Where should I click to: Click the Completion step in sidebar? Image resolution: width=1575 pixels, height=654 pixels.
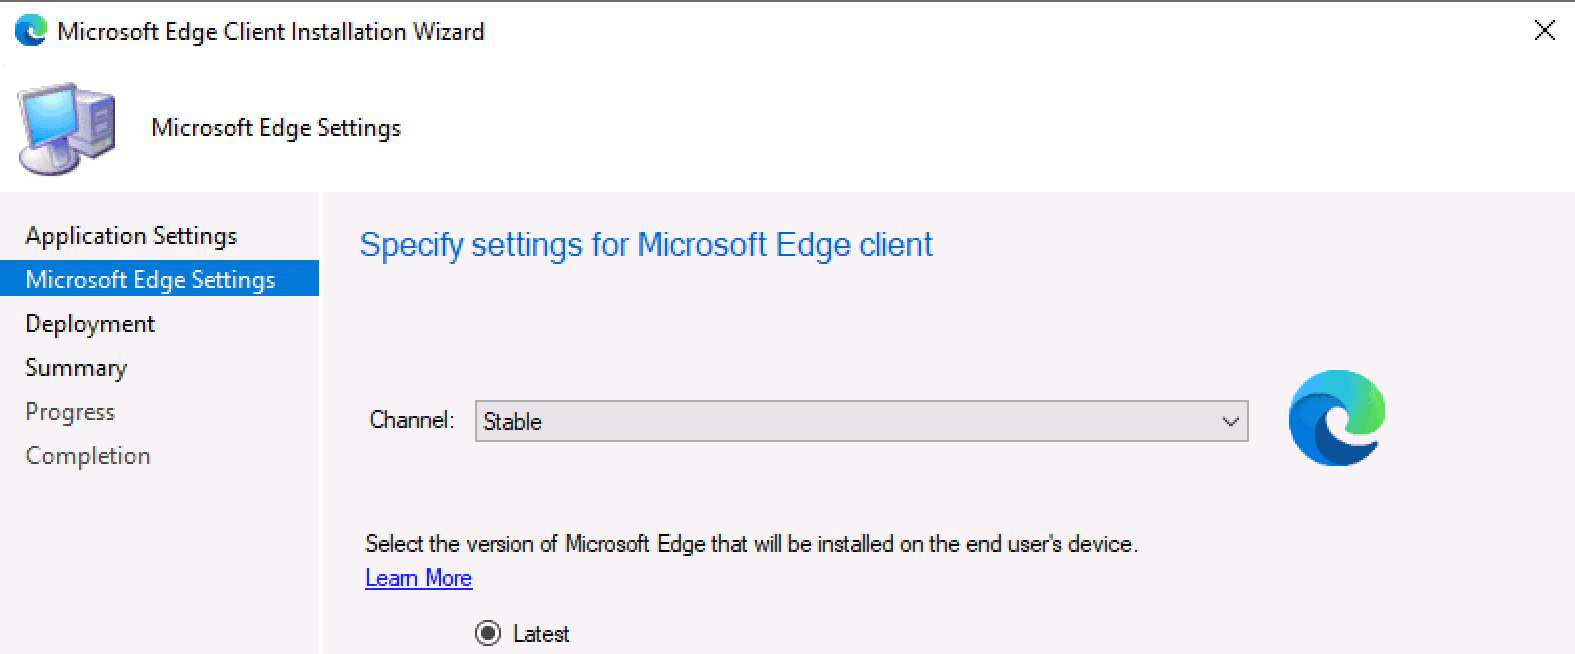(88, 456)
